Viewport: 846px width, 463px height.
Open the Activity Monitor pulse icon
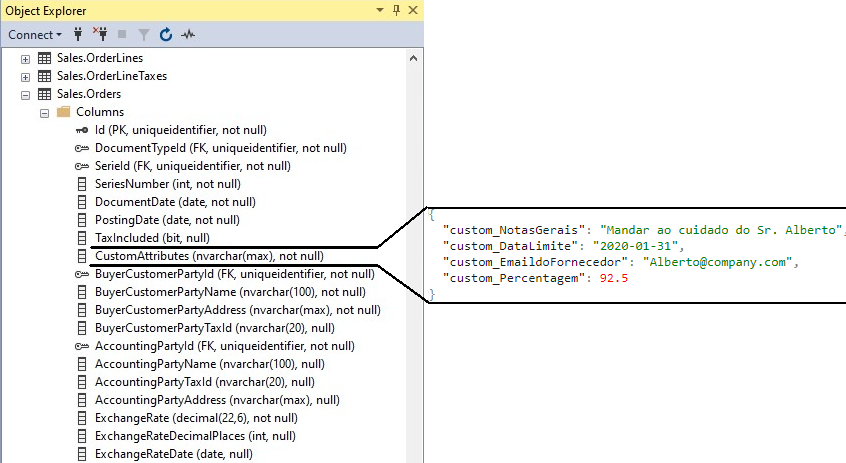click(x=188, y=35)
